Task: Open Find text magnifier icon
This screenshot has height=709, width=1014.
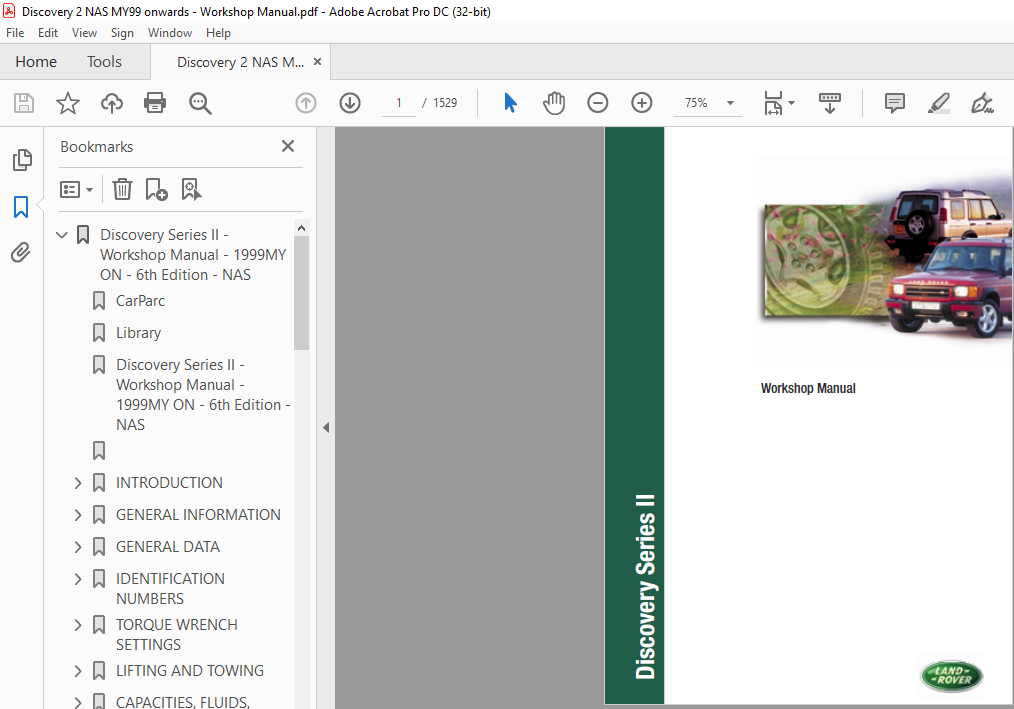Action: (200, 104)
